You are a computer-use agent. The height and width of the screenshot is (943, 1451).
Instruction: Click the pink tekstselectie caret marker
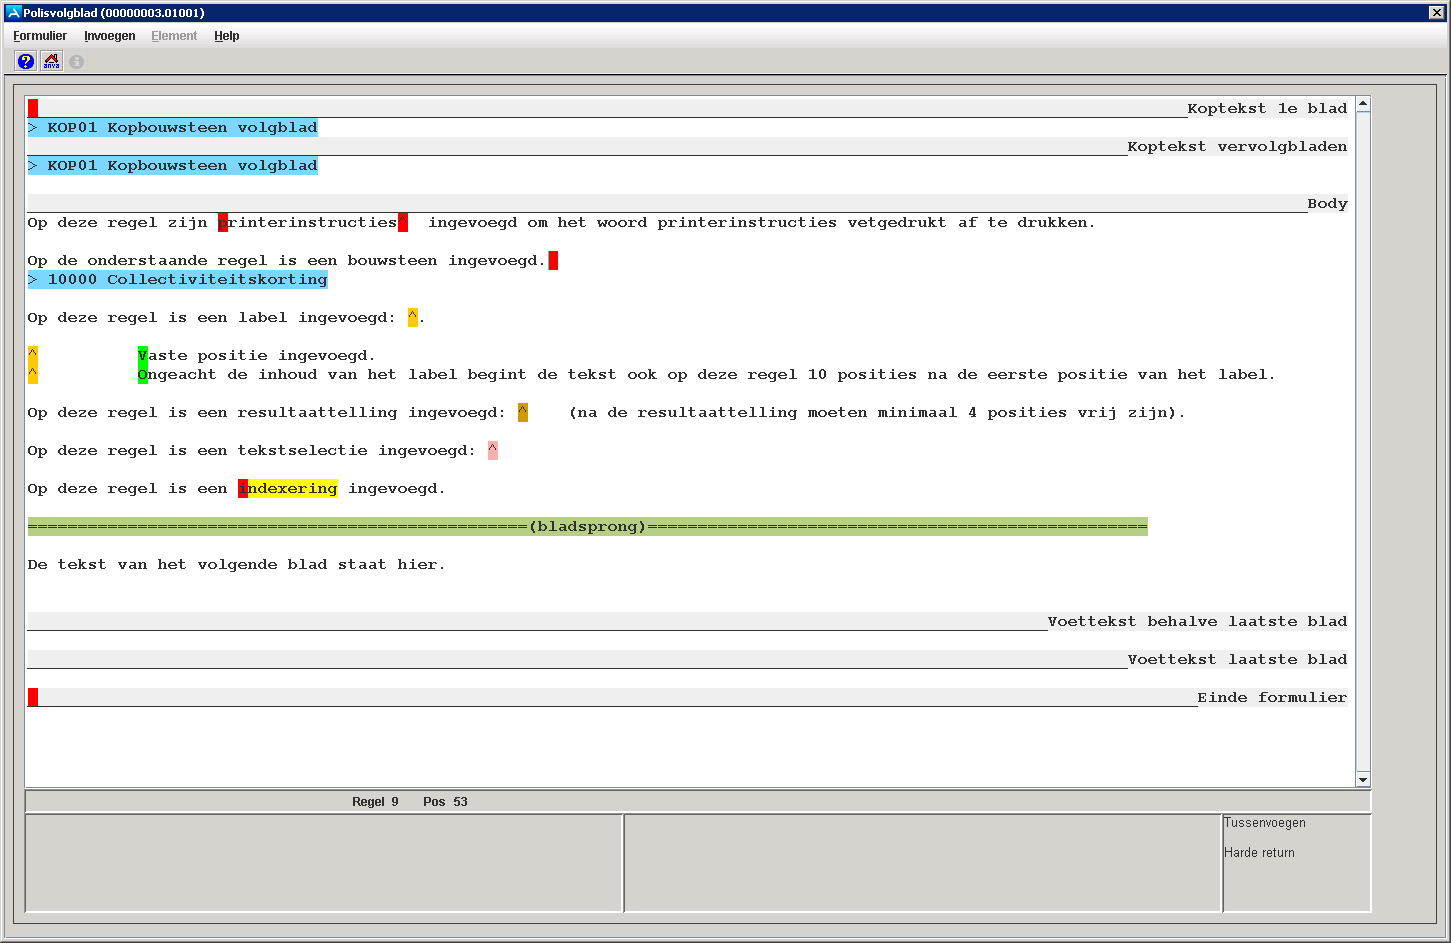click(492, 451)
